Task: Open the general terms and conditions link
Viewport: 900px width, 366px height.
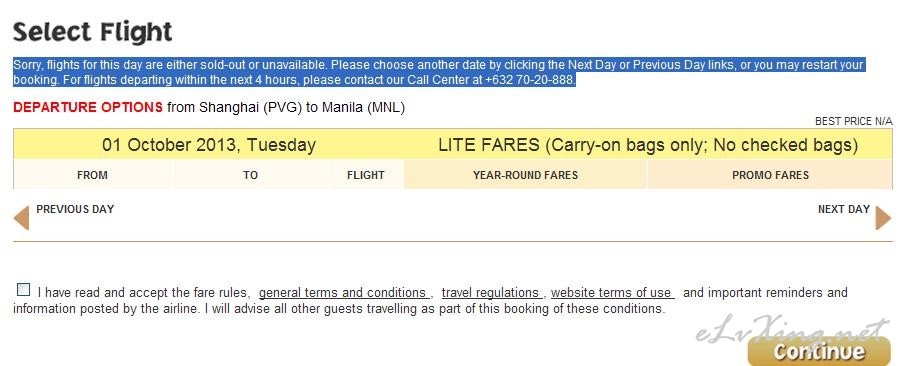Action: coord(343,293)
